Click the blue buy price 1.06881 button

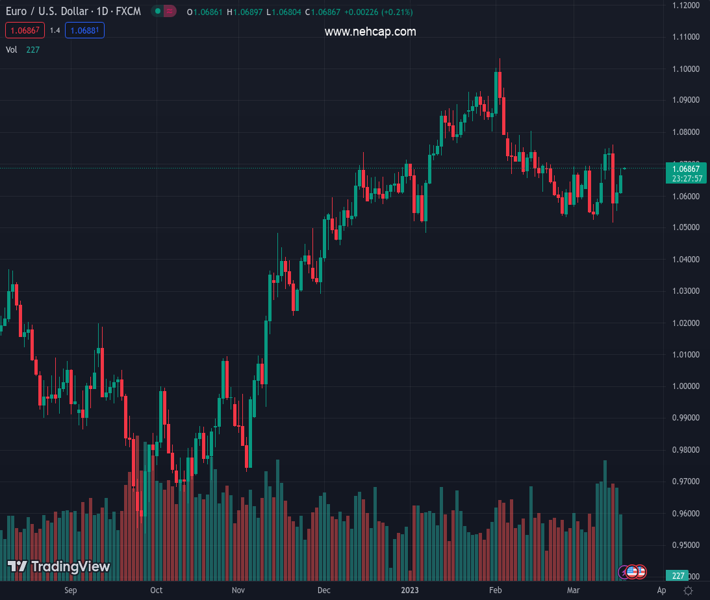tap(84, 31)
